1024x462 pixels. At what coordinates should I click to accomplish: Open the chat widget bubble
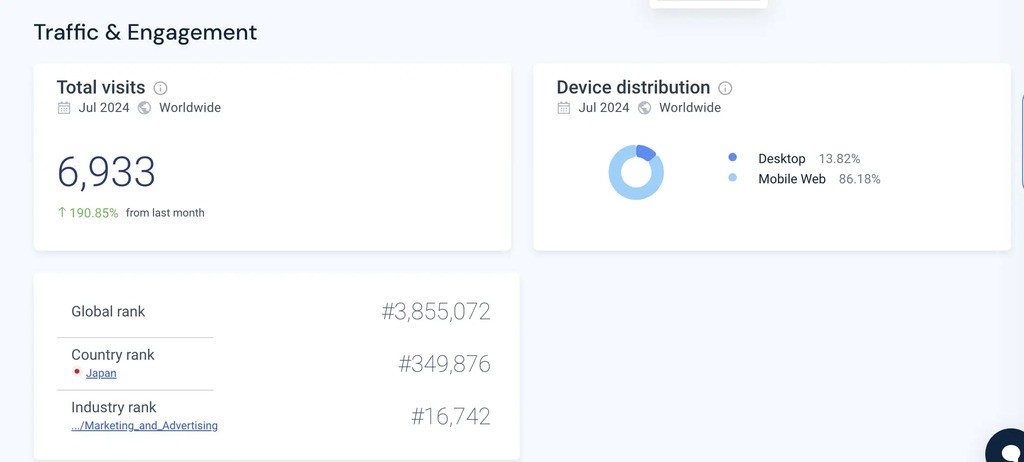[1005, 447]
